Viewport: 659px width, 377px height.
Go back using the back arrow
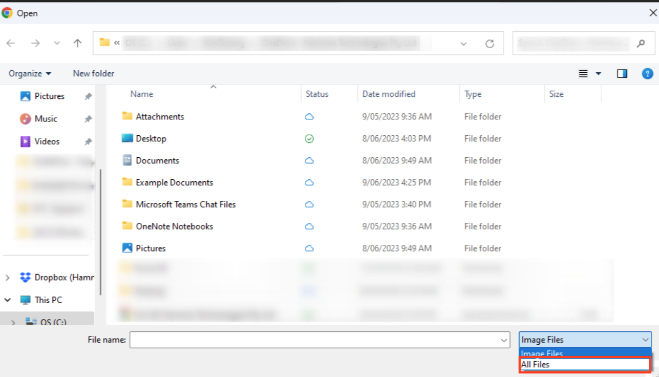[x=11, y=43]
